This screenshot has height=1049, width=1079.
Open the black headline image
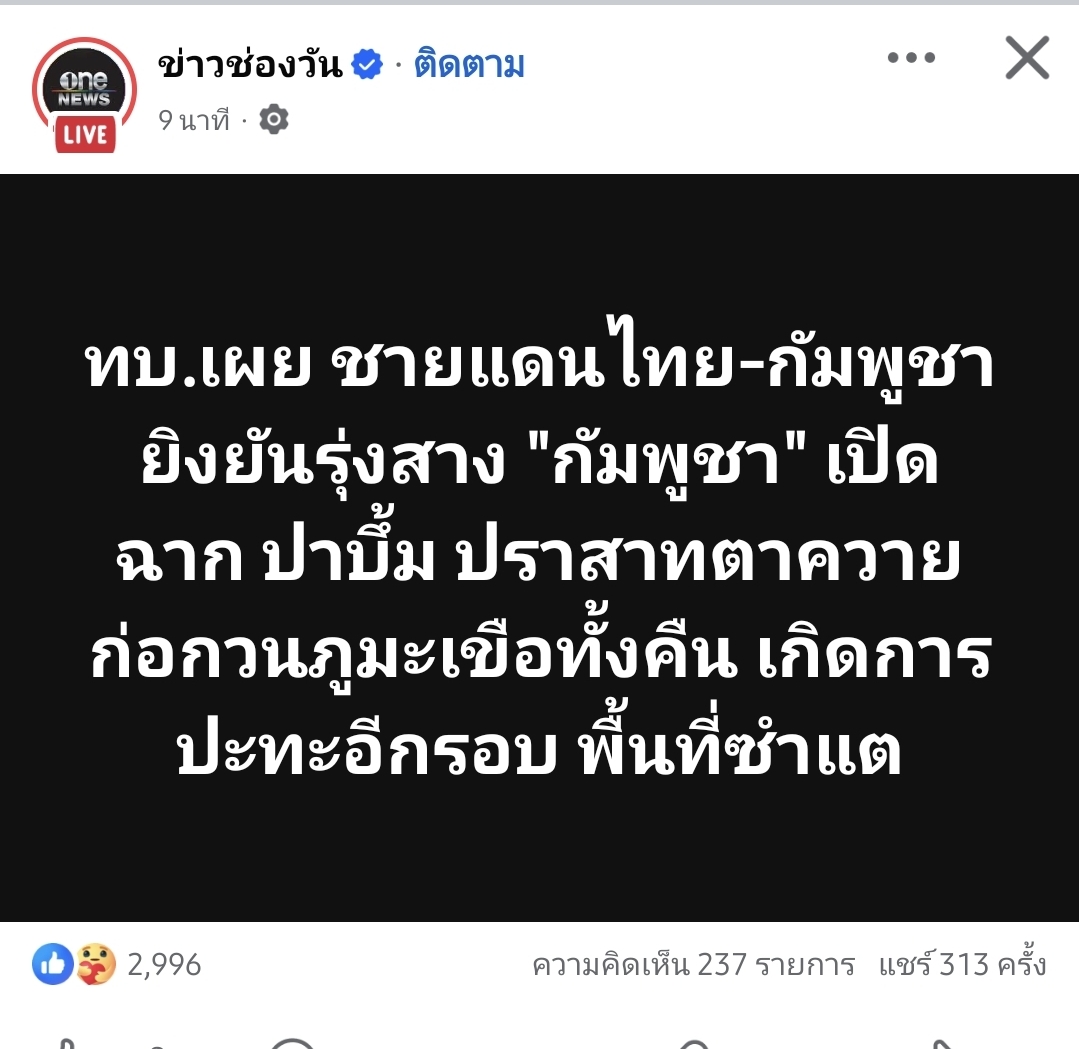point(540,547)
